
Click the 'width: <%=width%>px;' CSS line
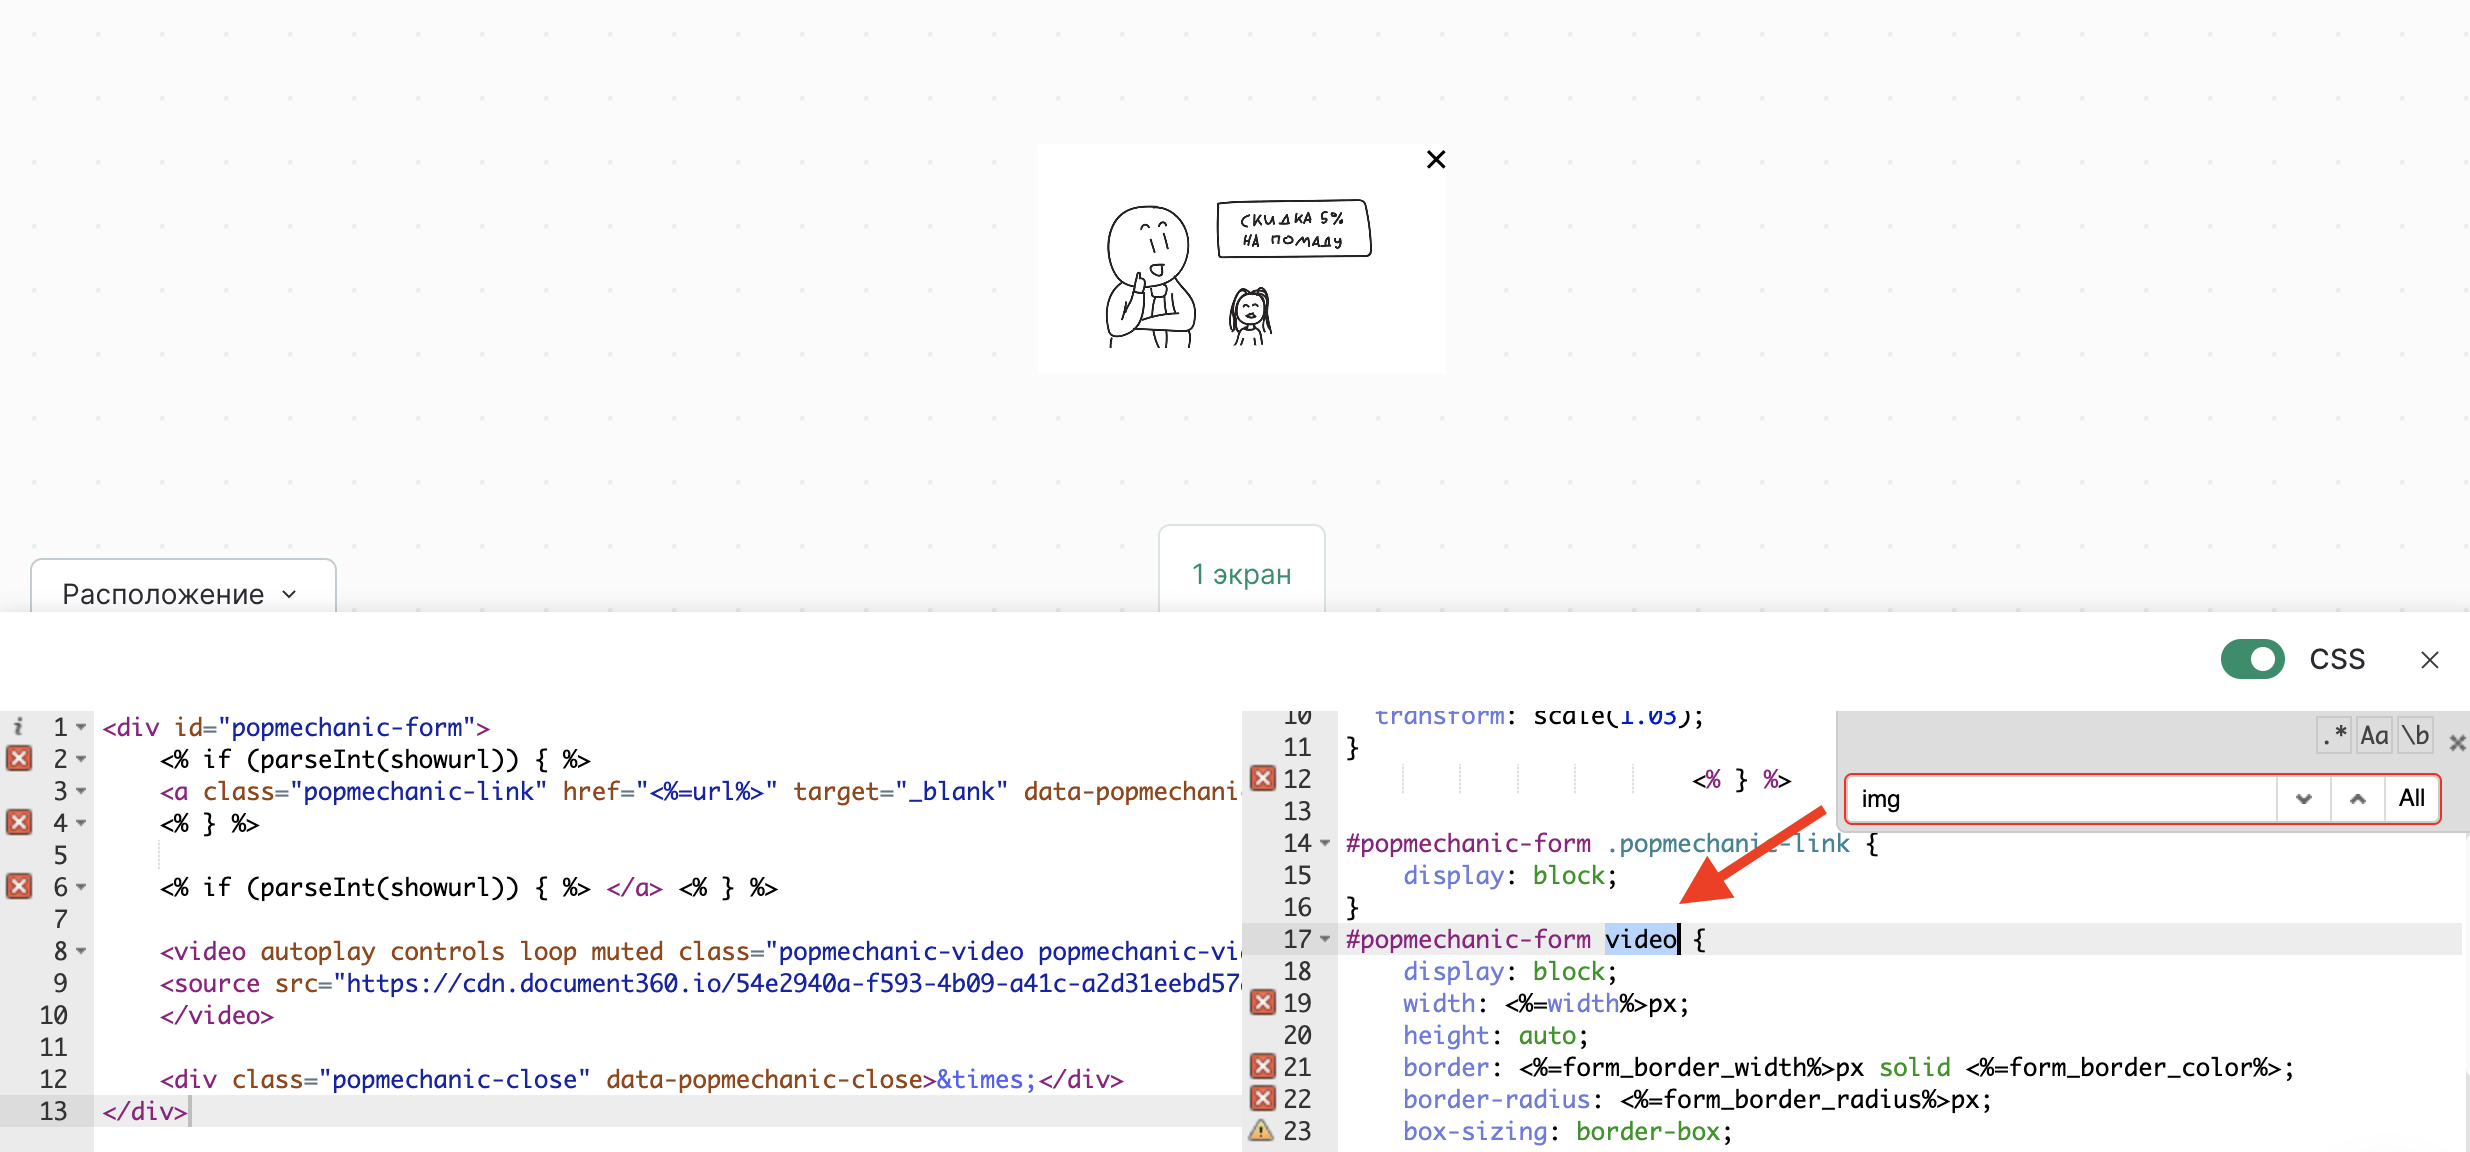(1546, 1003)
